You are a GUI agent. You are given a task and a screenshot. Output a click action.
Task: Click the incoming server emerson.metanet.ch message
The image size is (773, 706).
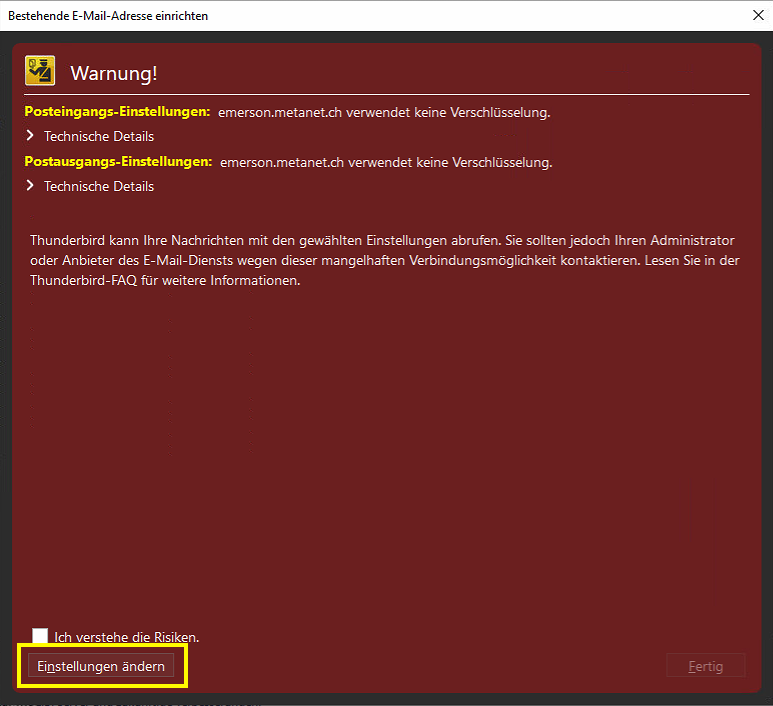(384, 112)
